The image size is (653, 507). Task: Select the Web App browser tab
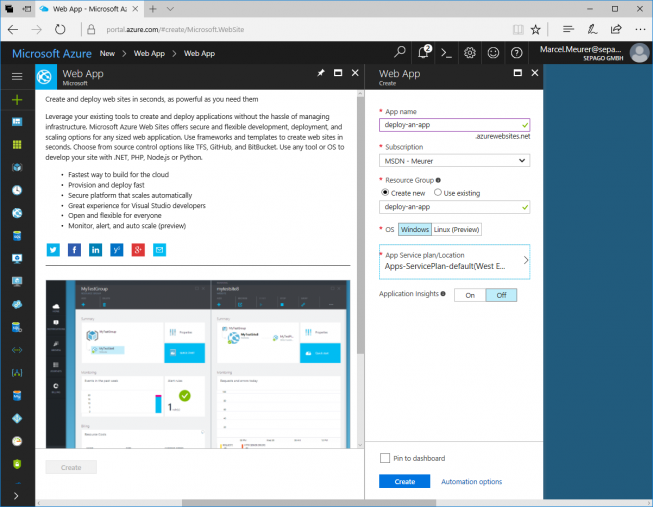89,9
